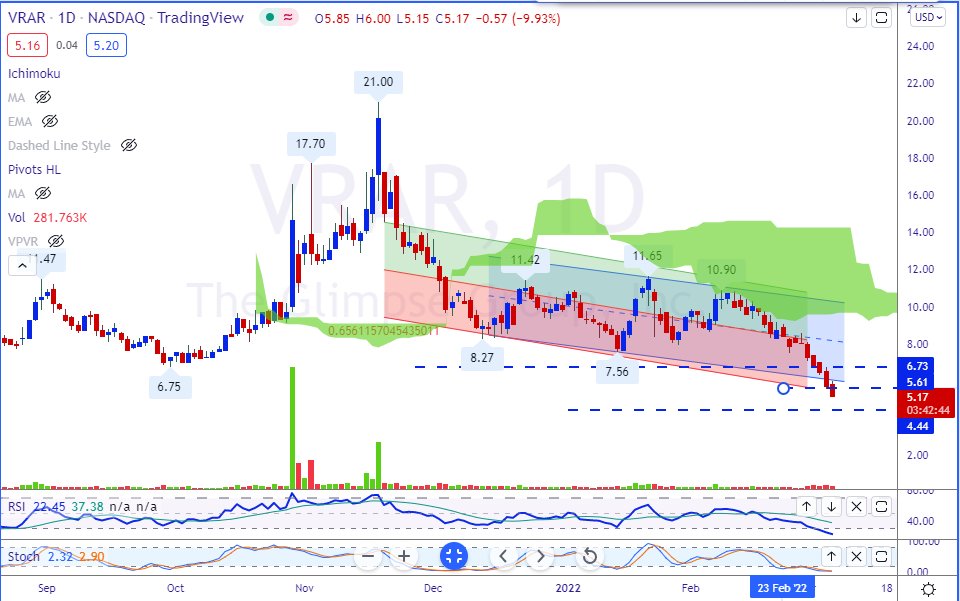Toggle visibility of the first MA indicator

coord(43,97)
